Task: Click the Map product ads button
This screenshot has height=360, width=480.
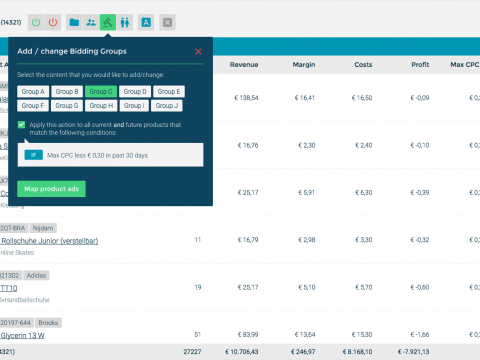Action: pos(51,189)
